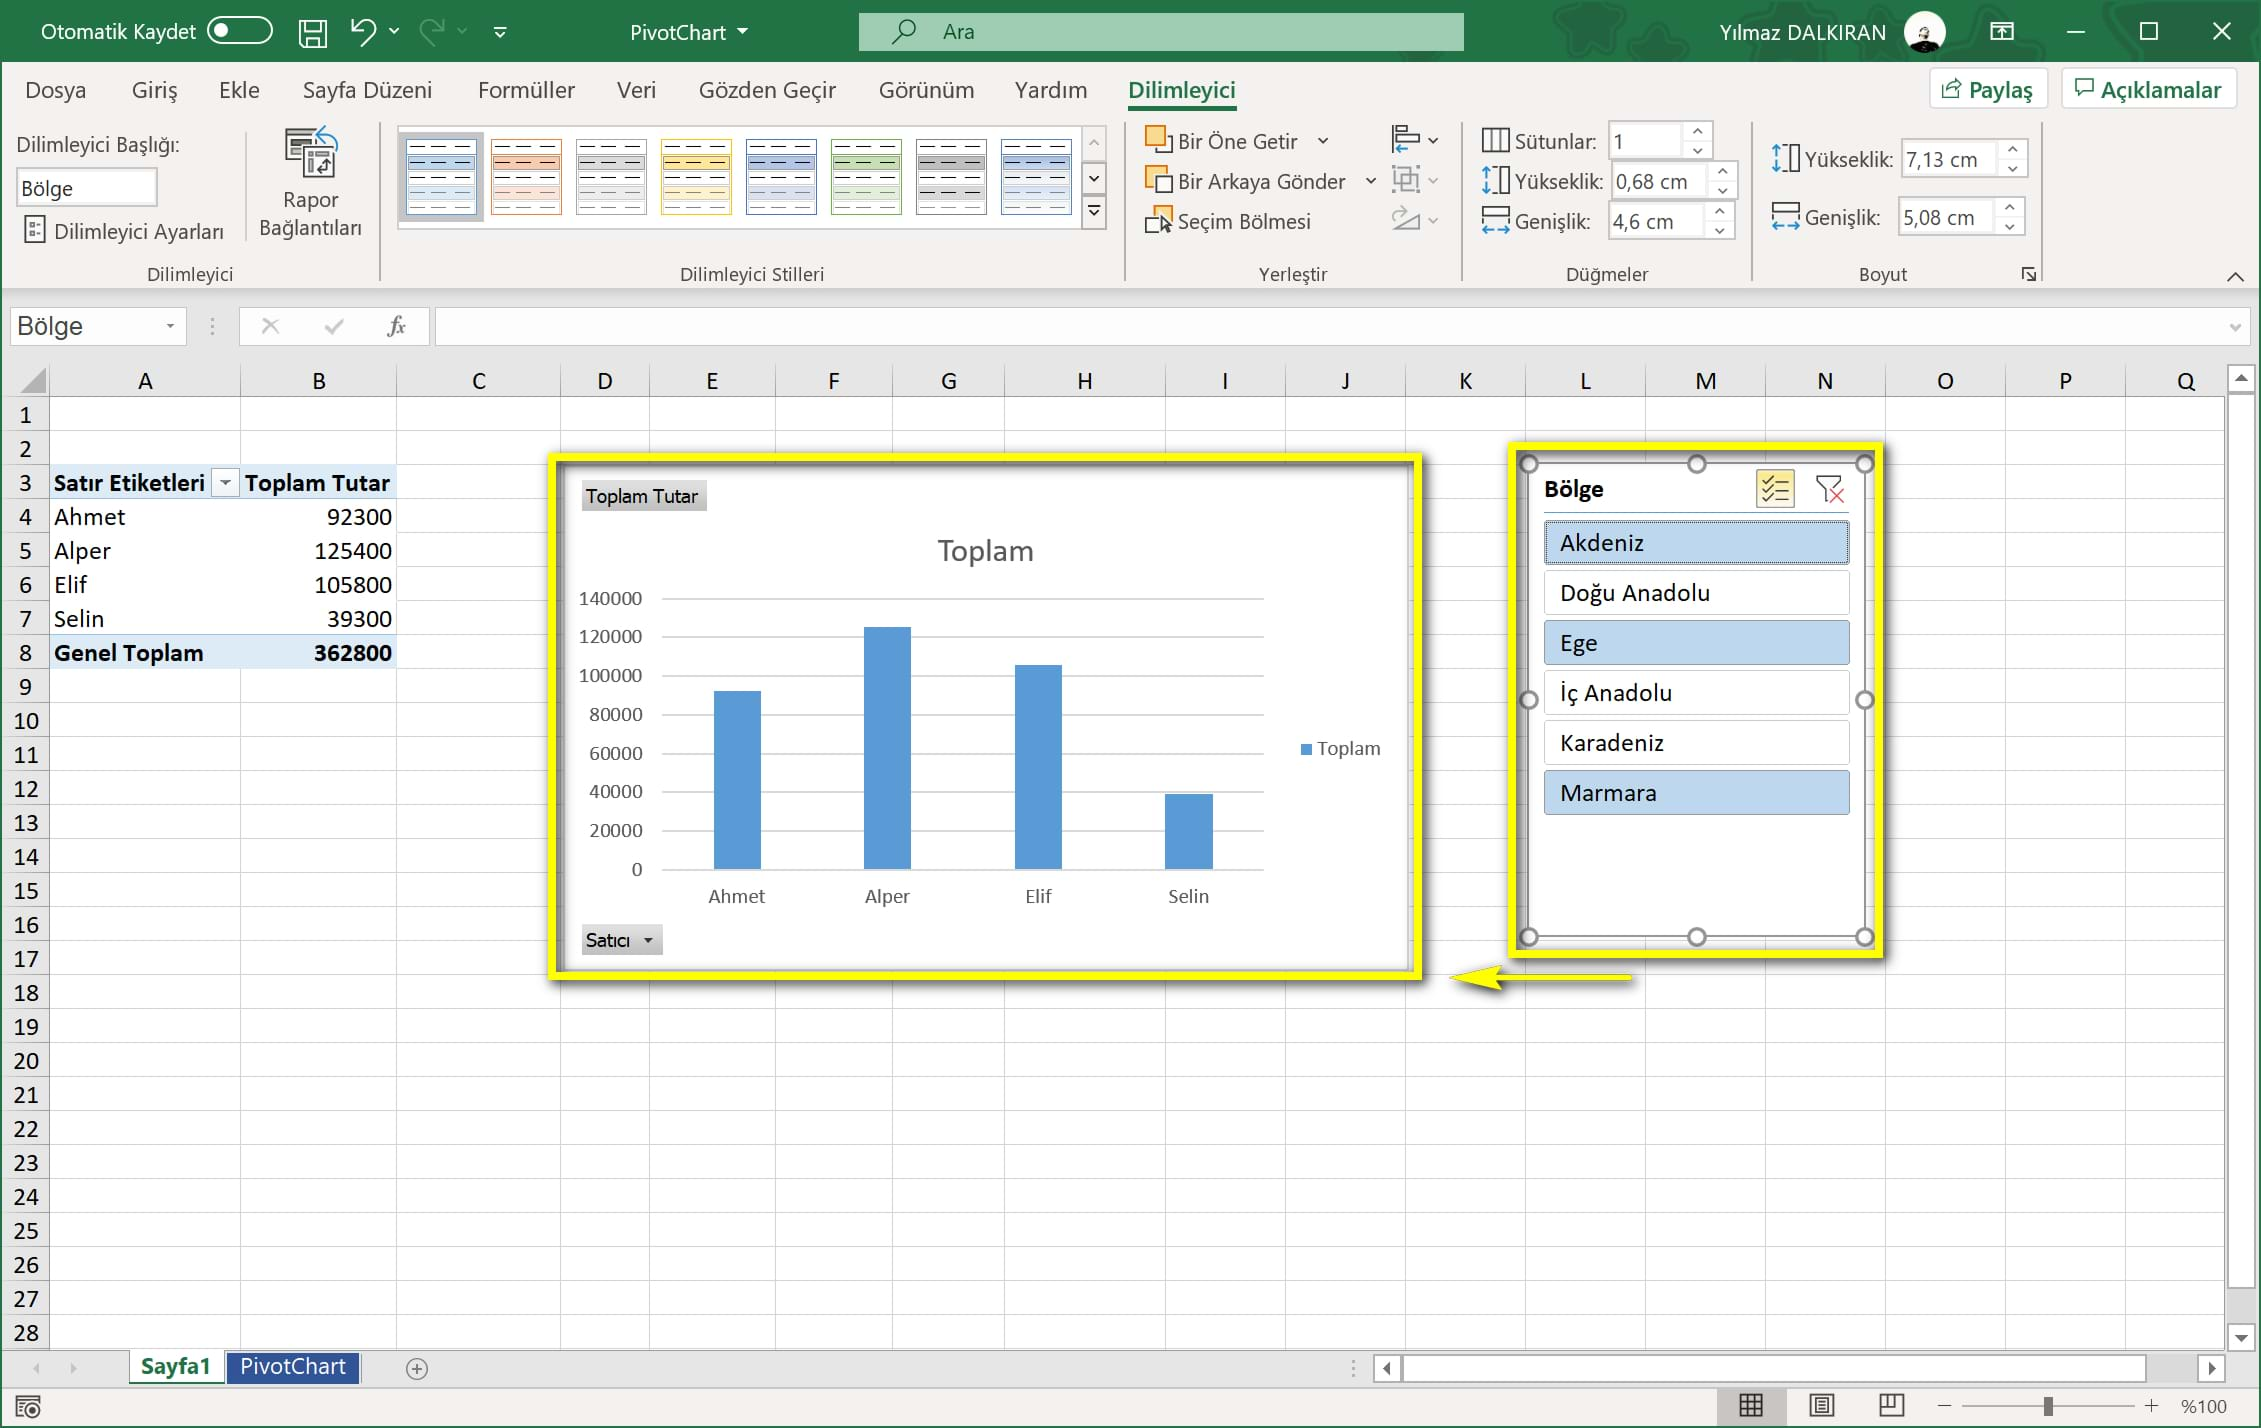2261x1428 pixels.
Task: Select the light blue slicer style
Action: [x=441, y=177]
